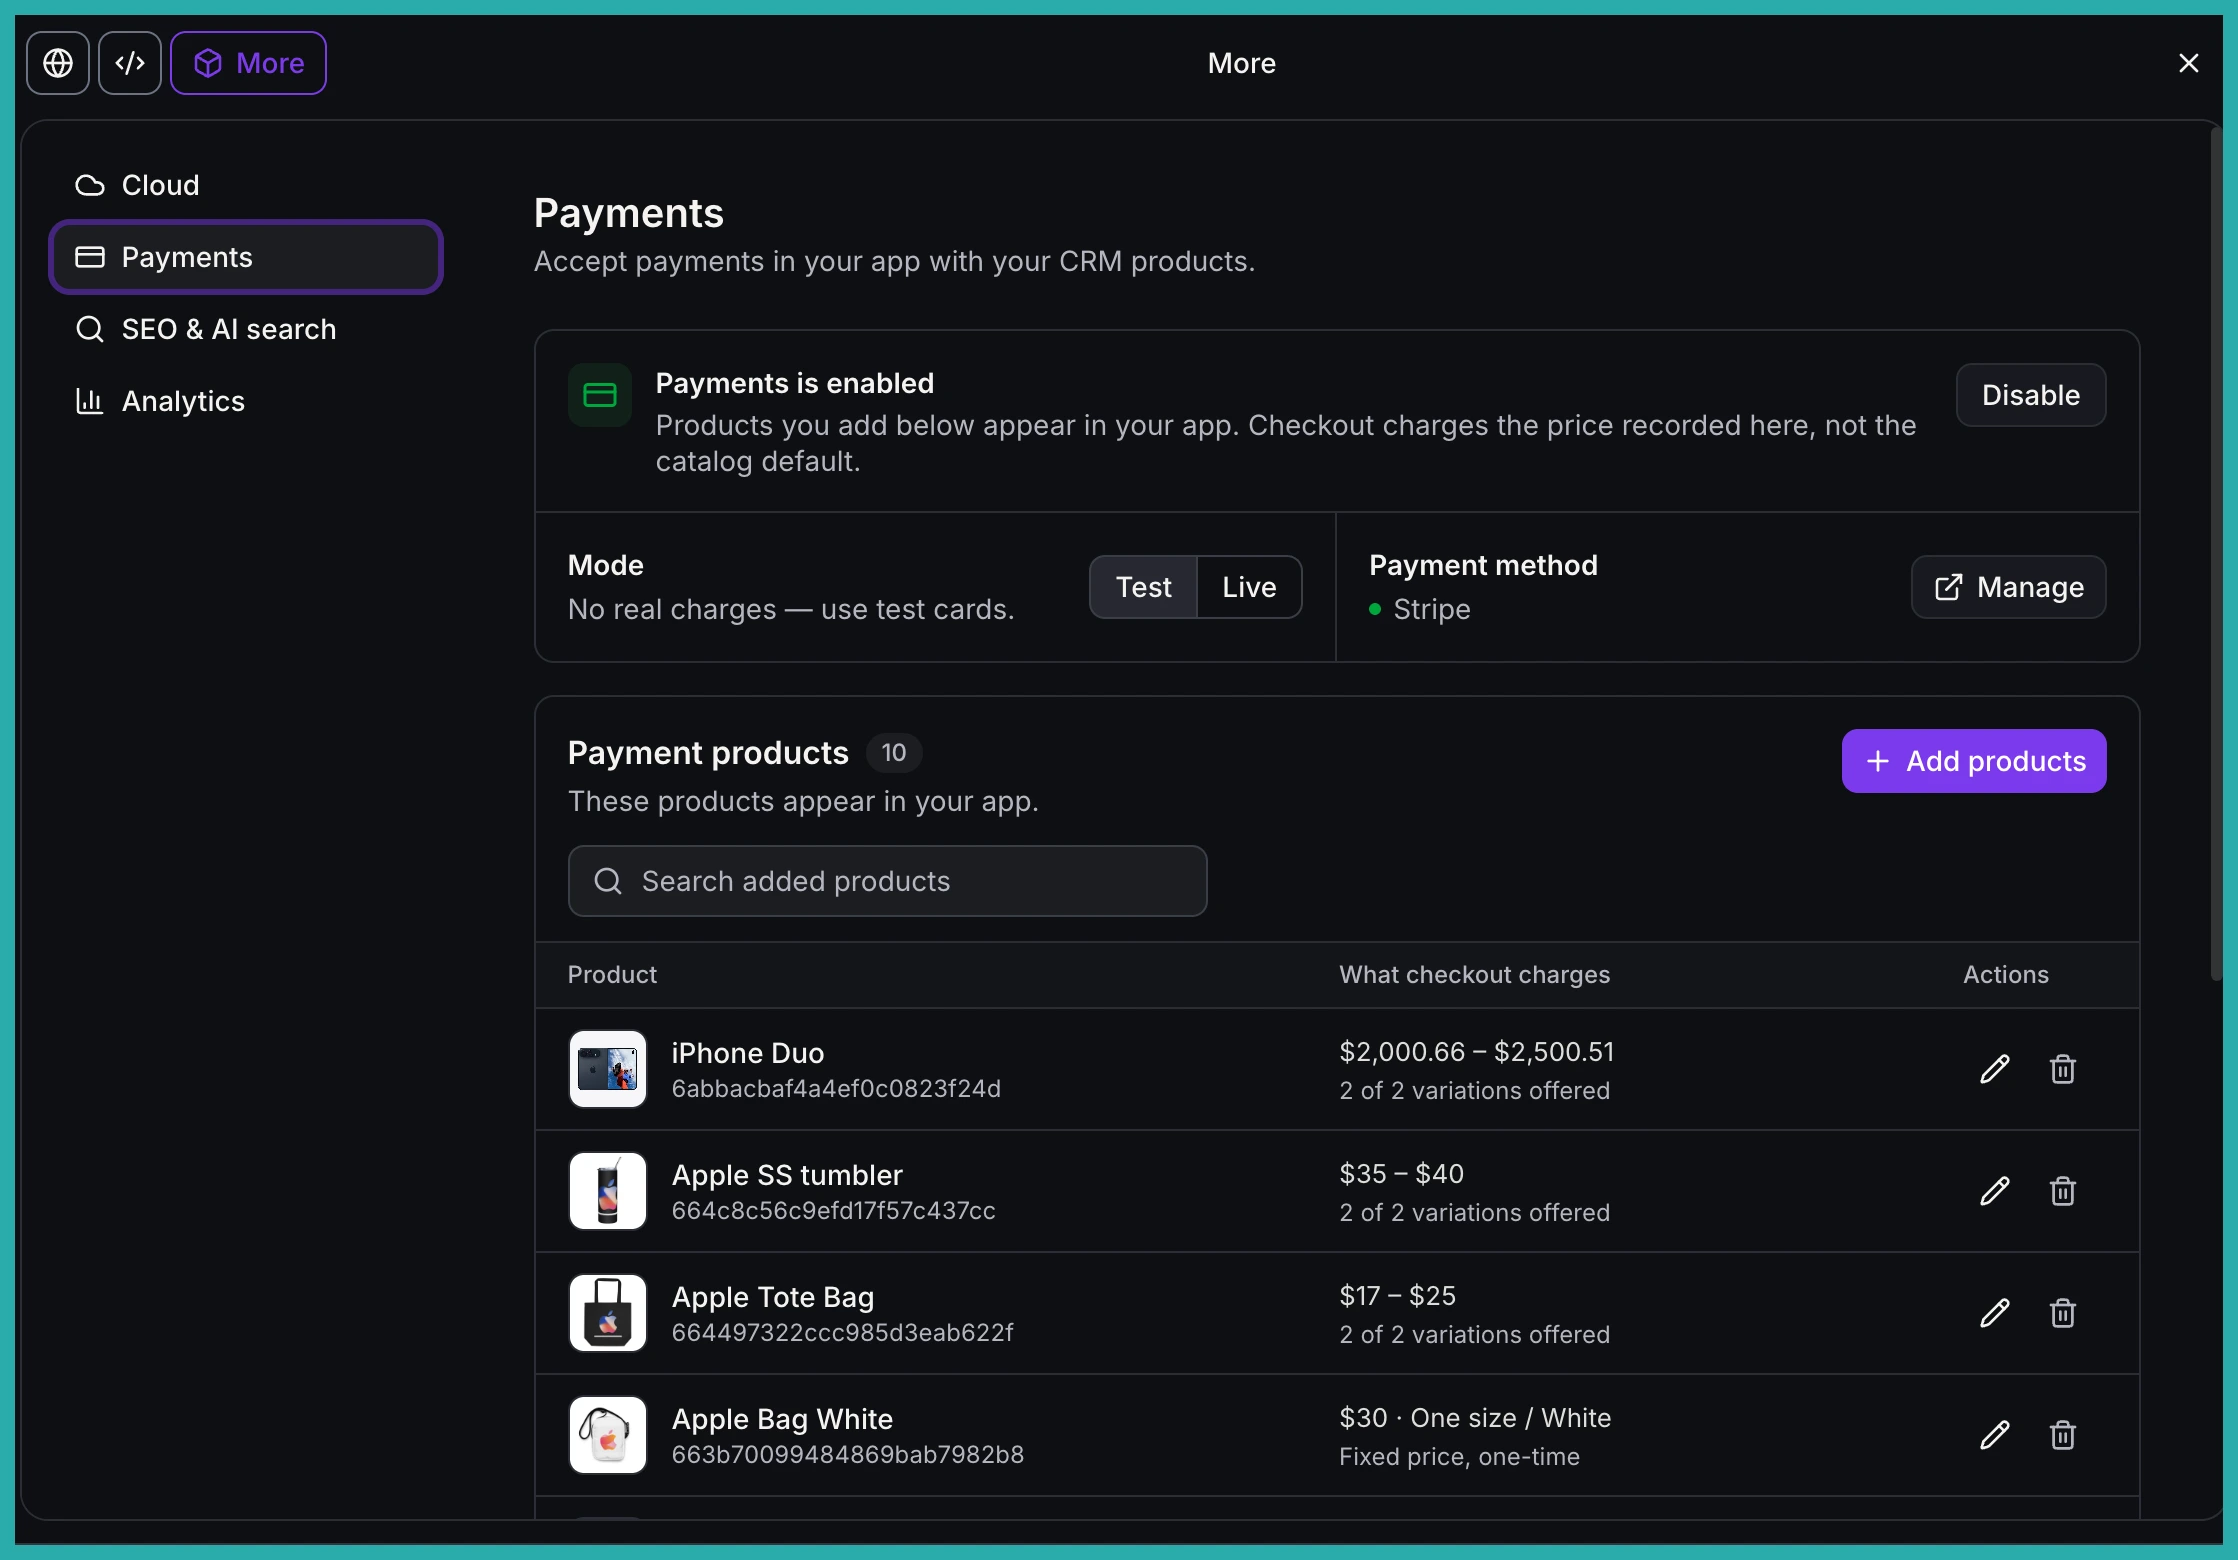Manage the Stripe payment method
The width and height of the screenshot is (2238, 1560).
point(2009,587)
